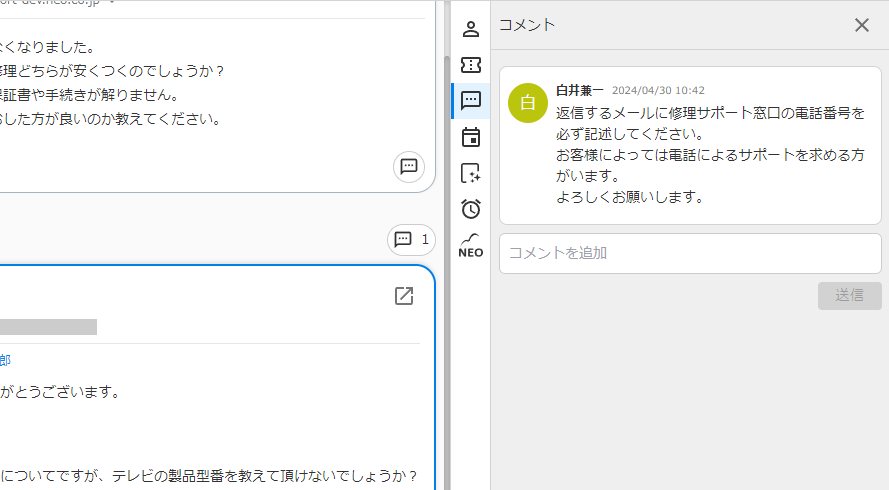This screenshot has height=490, width=889.
Task: Click comment bubble button on upper message
Action: (409, 167)
